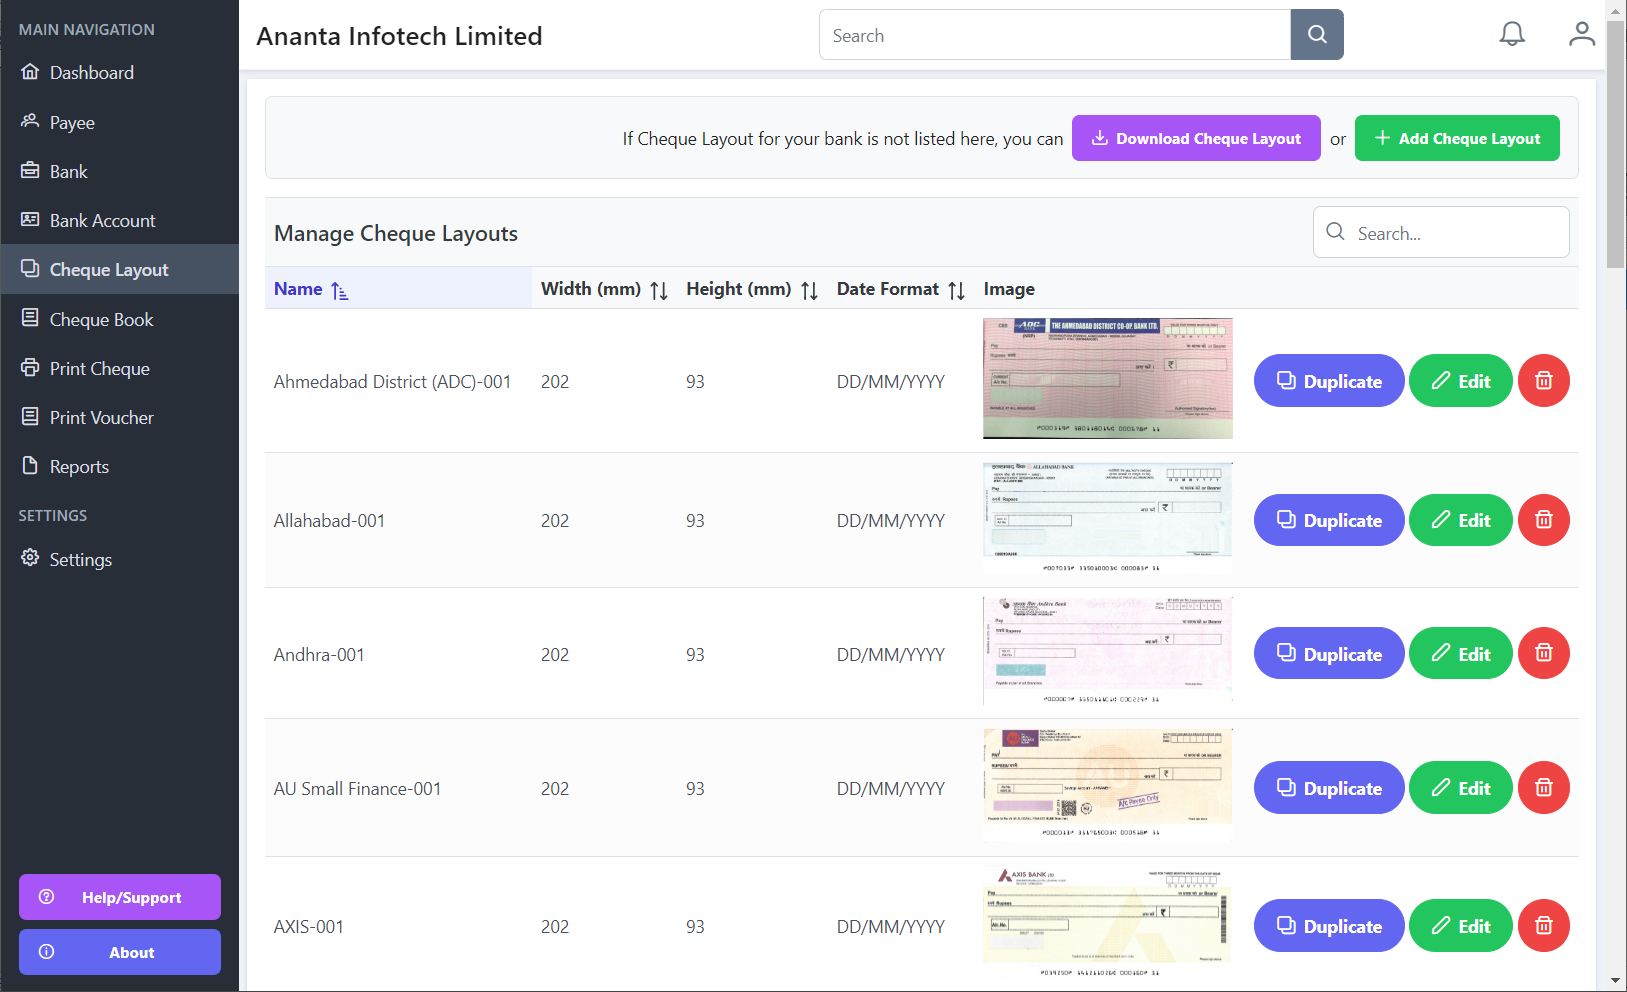
Task: Click the red delete icon for AXIS-001
Action: pos(1544,926)
